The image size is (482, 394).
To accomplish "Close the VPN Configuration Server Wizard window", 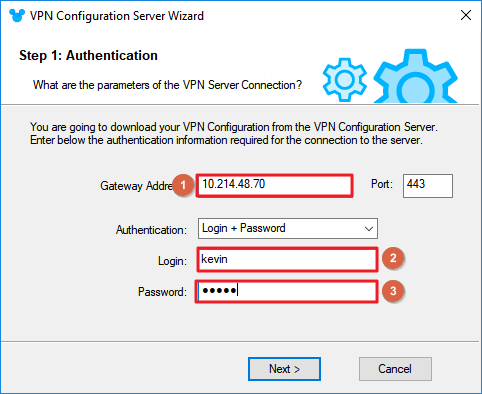I will tap(466, 15).
